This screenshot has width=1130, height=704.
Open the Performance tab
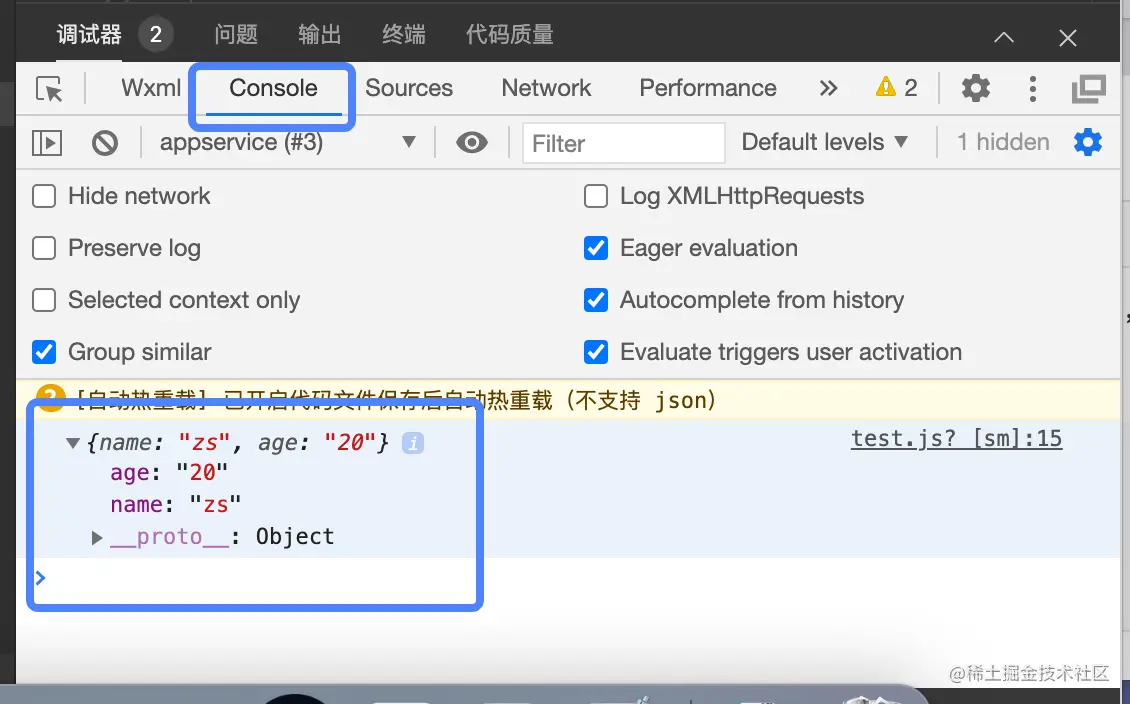(x=708, y=88)
